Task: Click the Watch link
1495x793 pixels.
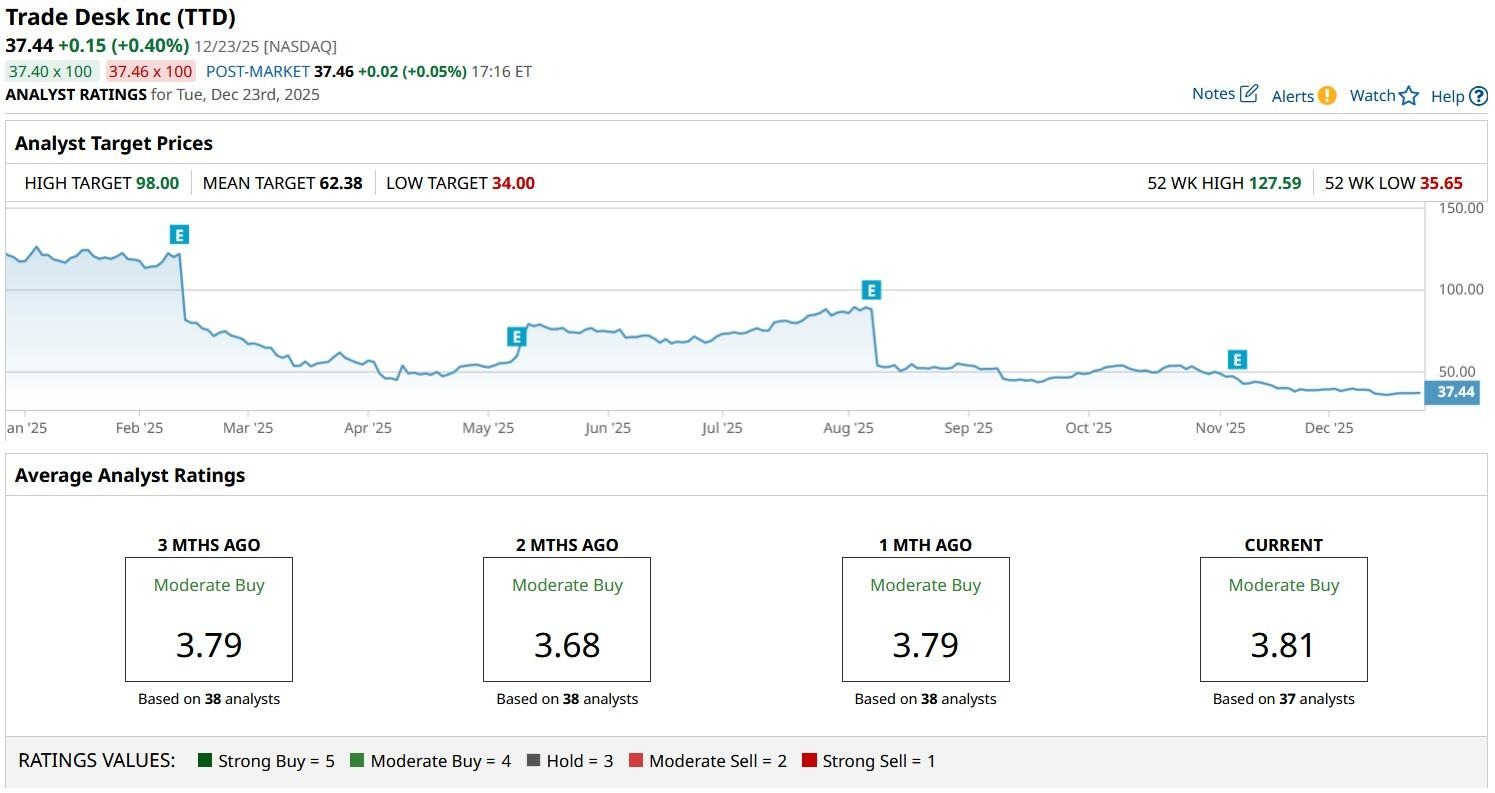Action: coord(1372,96)
